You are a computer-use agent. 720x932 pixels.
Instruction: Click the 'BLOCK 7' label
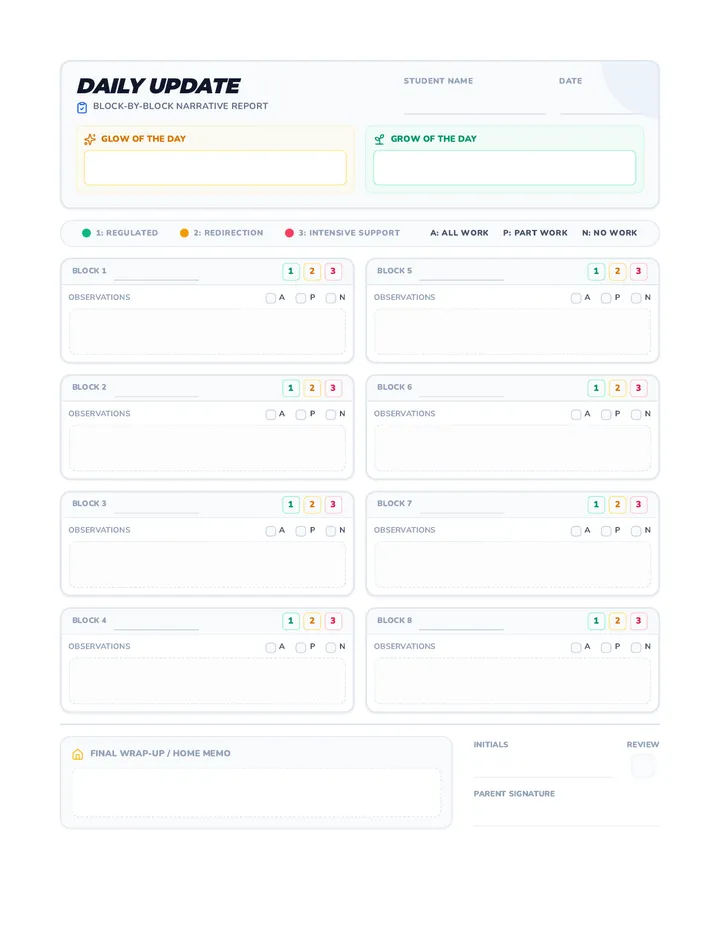(x=394, y=503)
